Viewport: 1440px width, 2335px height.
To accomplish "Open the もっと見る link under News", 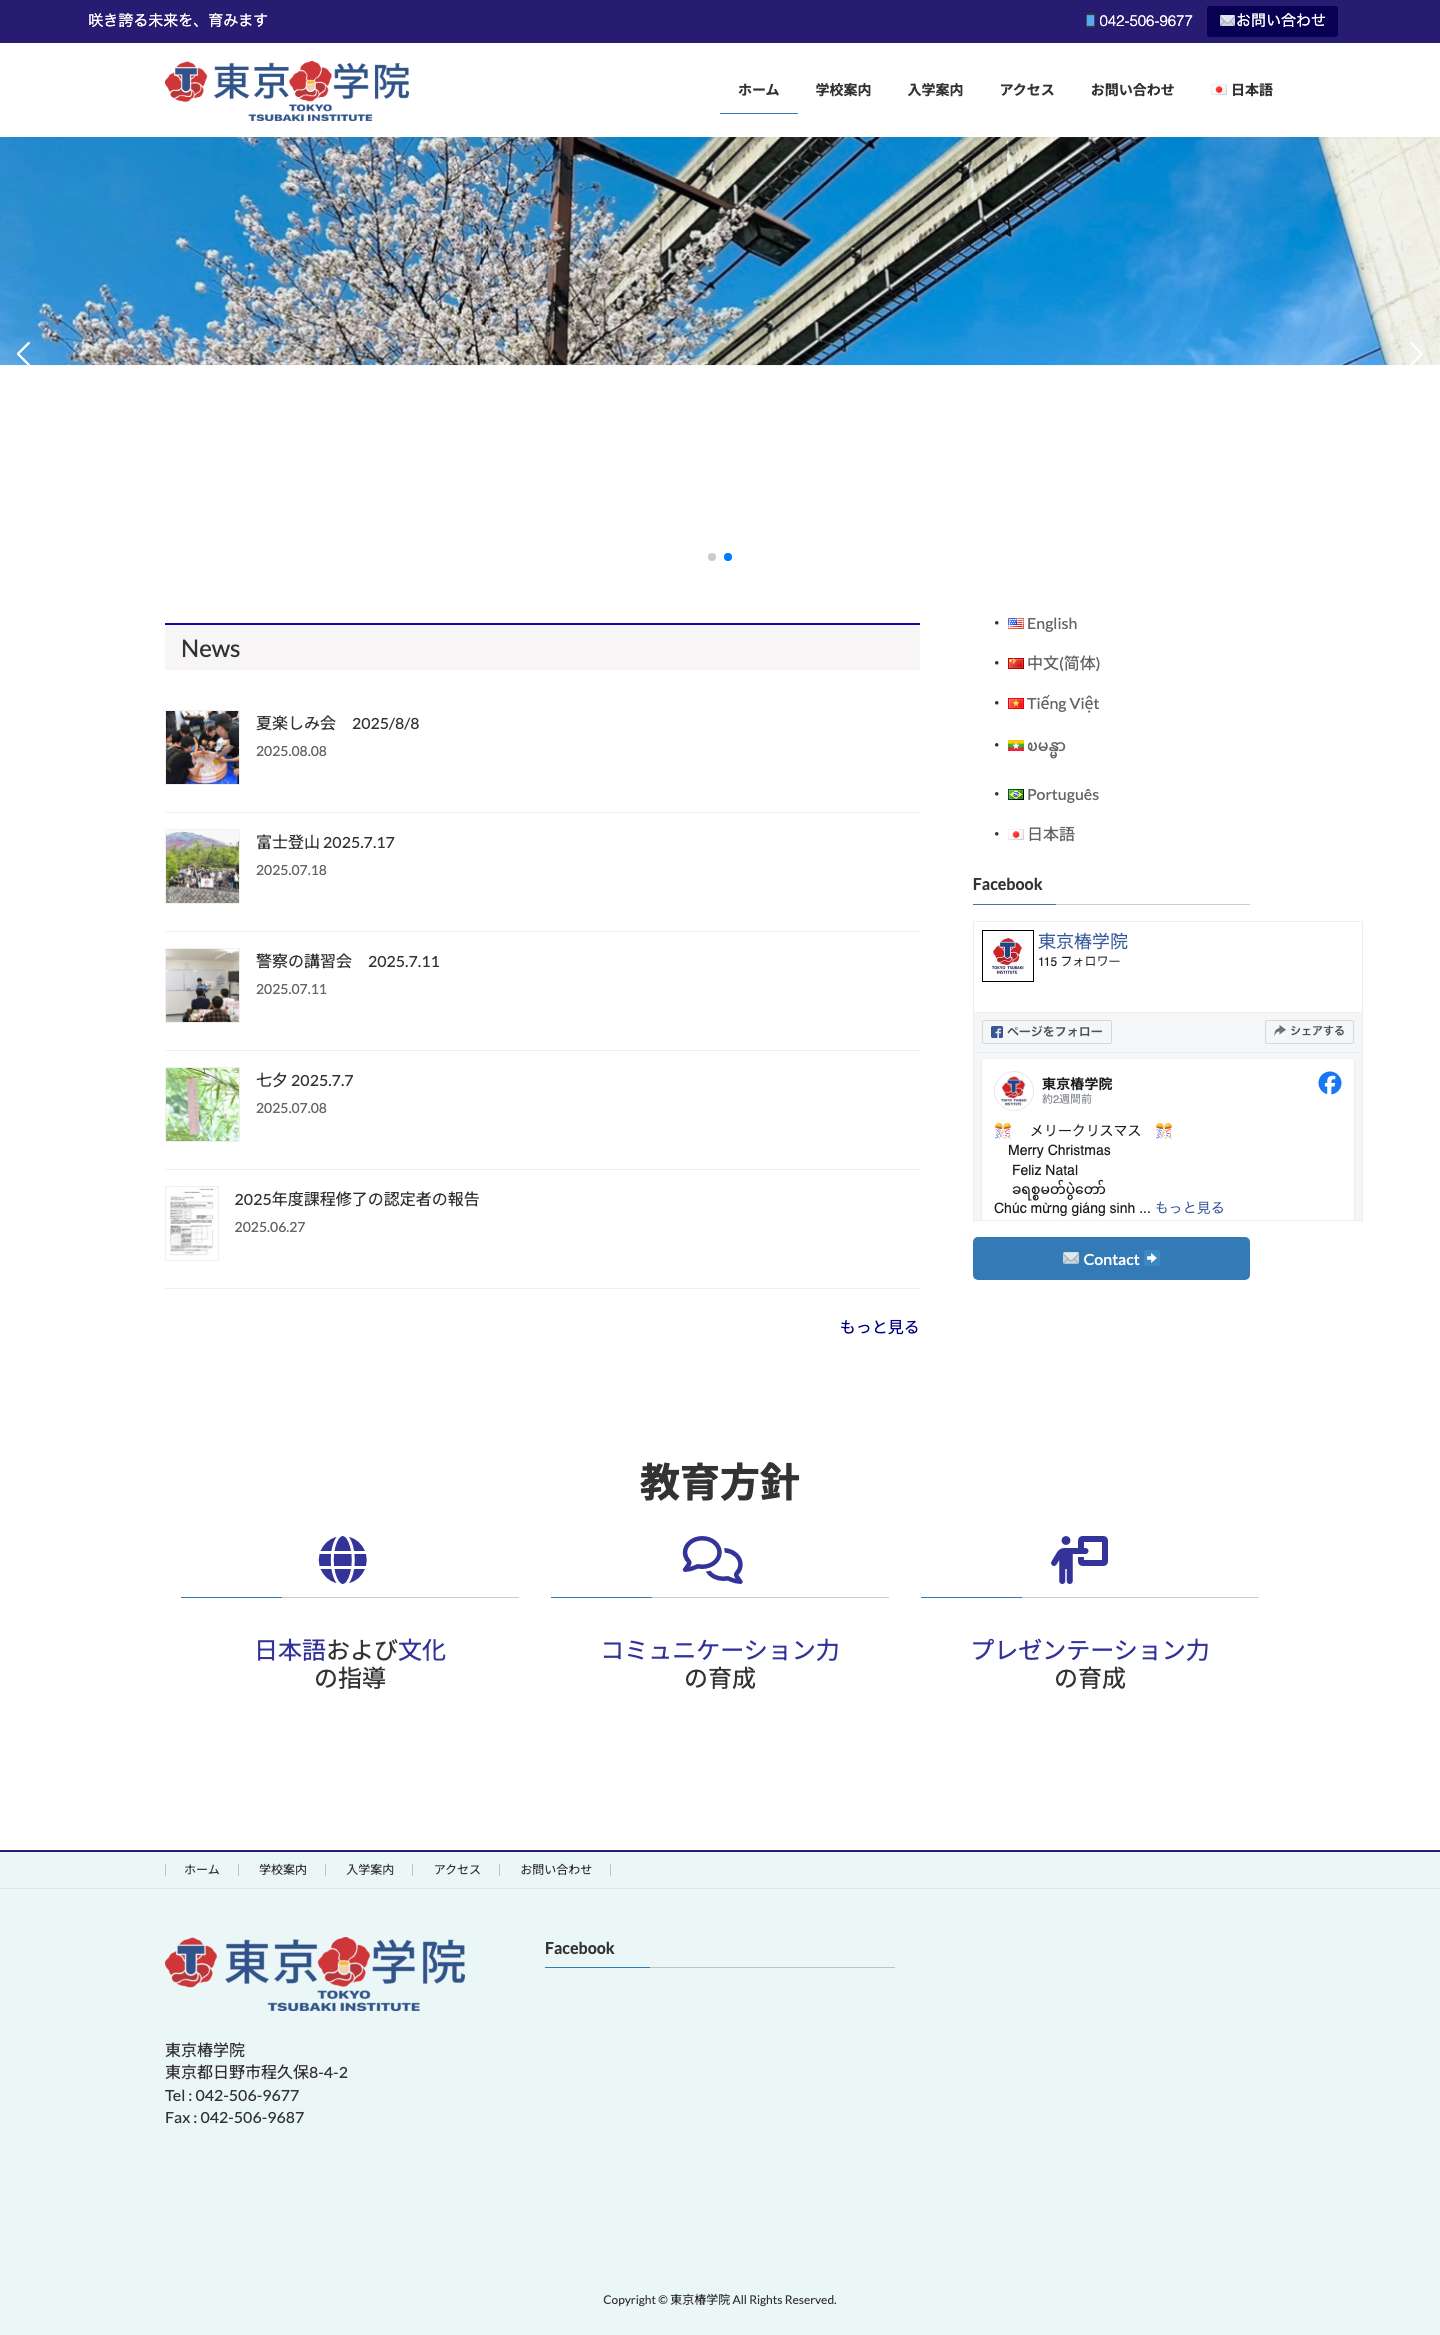I will 879,1327.
